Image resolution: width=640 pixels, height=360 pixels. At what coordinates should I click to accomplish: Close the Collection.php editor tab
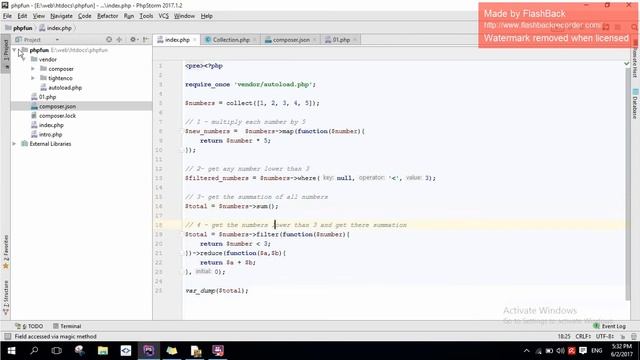coord(255,40)
